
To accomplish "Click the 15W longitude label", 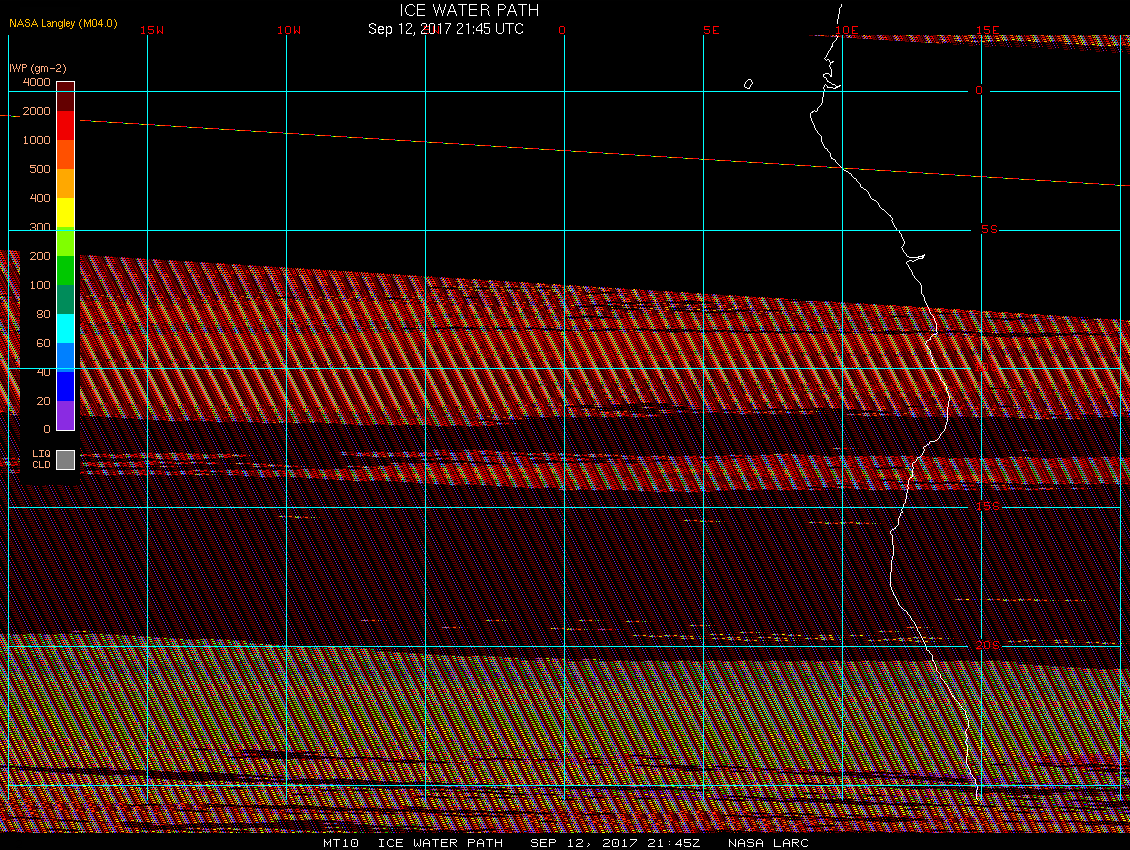I will point(152,30).
